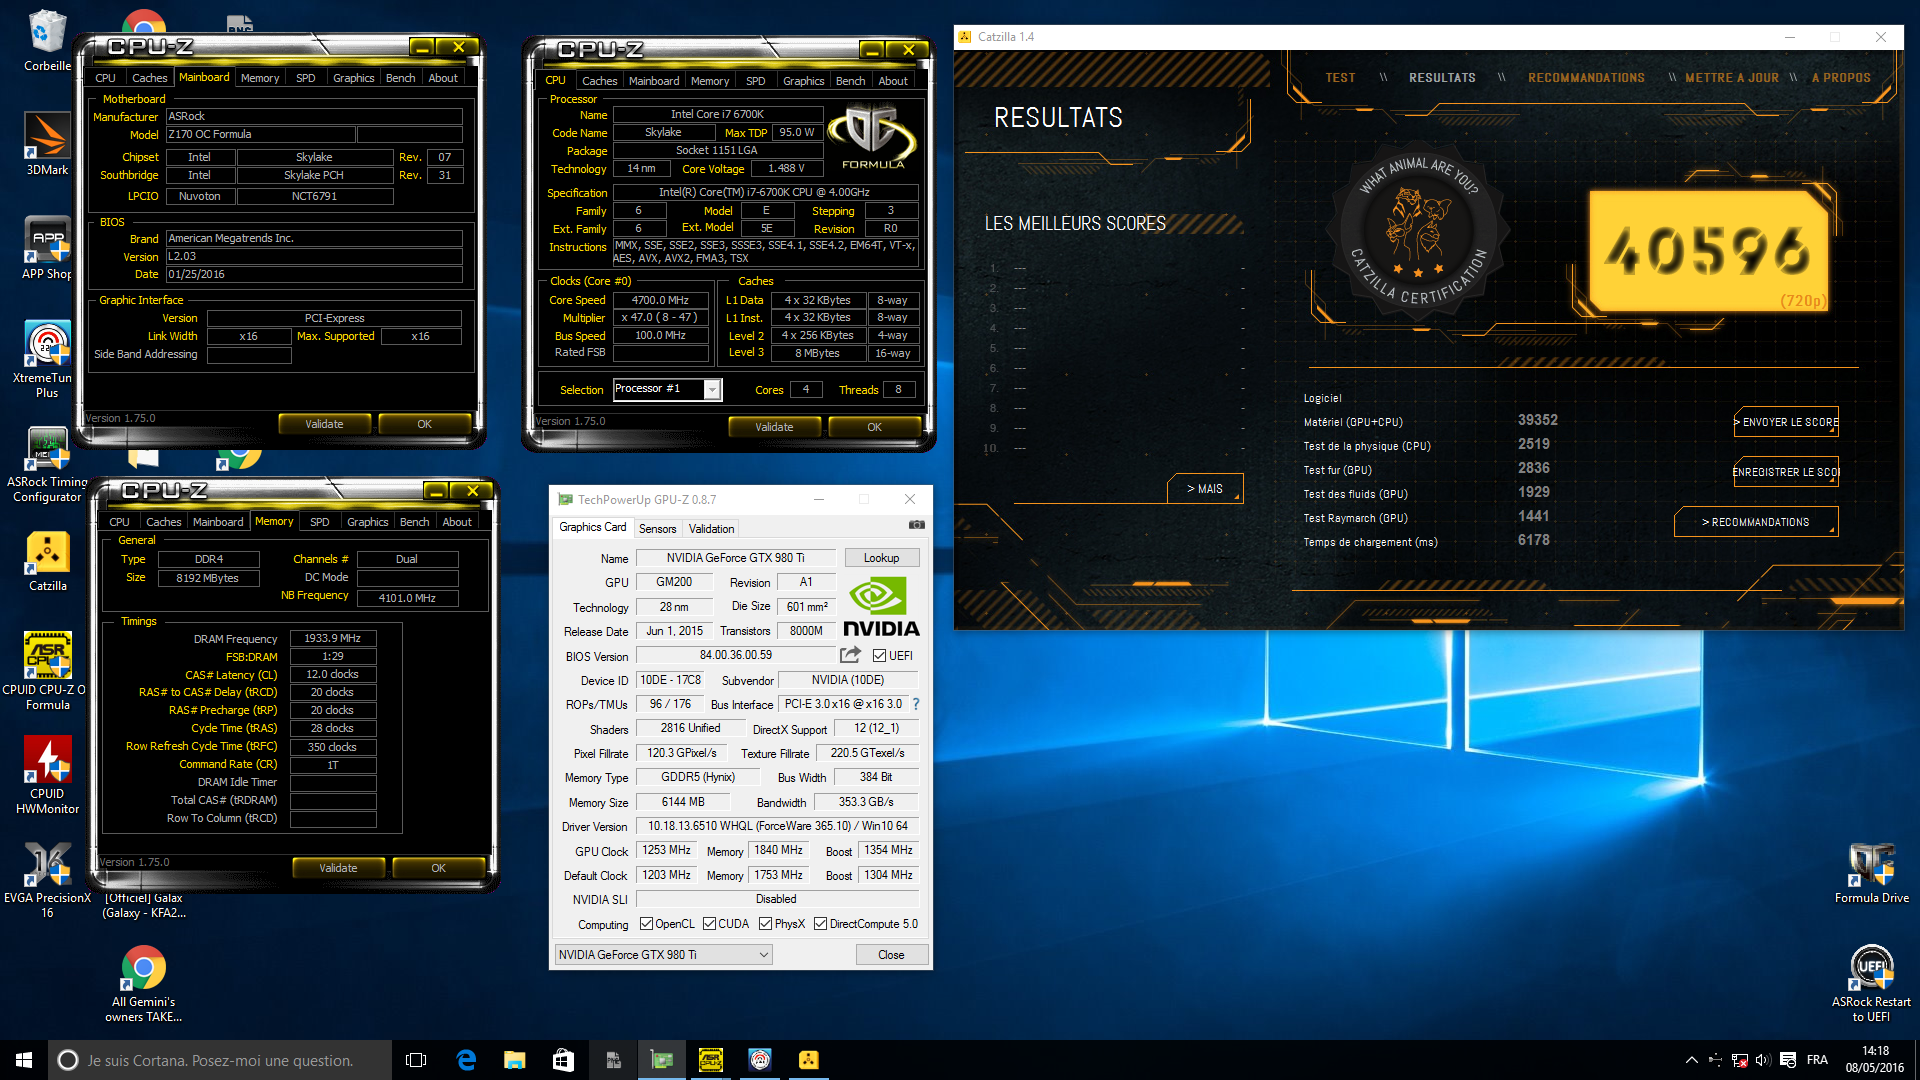Switch to SPD tab in Mainboard CPU-Z window
Viewport: 1920px width, 1080px height.
(x=305, y=78)
